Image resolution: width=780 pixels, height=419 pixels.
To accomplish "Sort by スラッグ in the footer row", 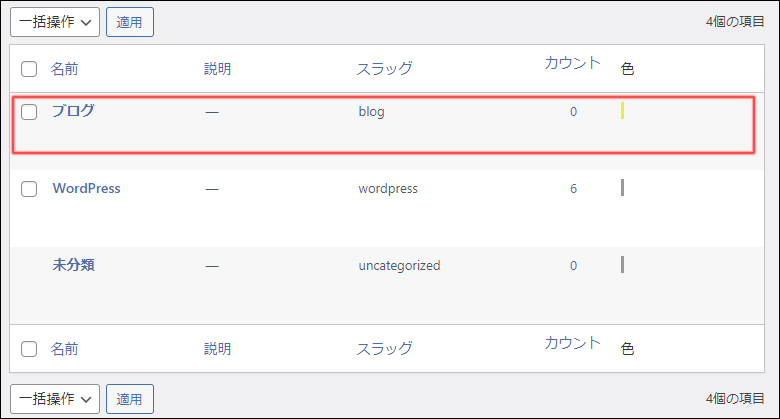I will coord(384,349).
